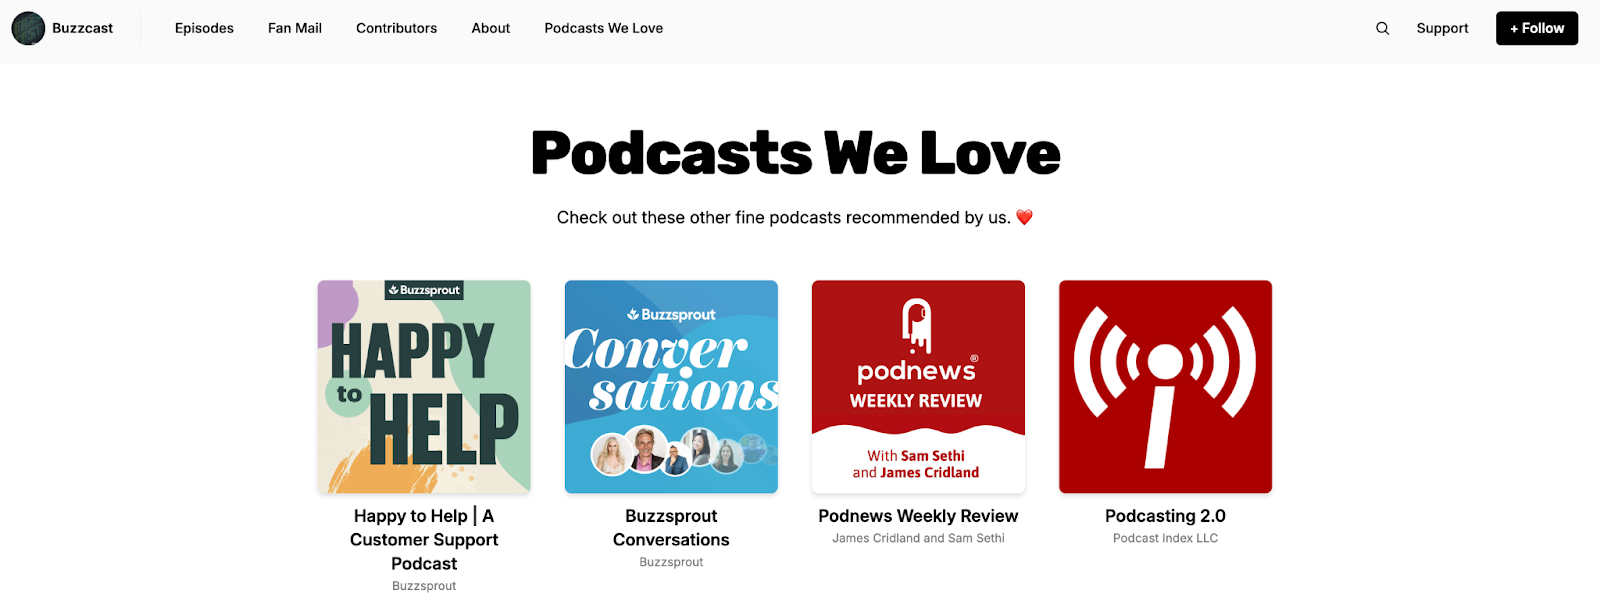Click the Buzzcast site name

pos(82,28)
